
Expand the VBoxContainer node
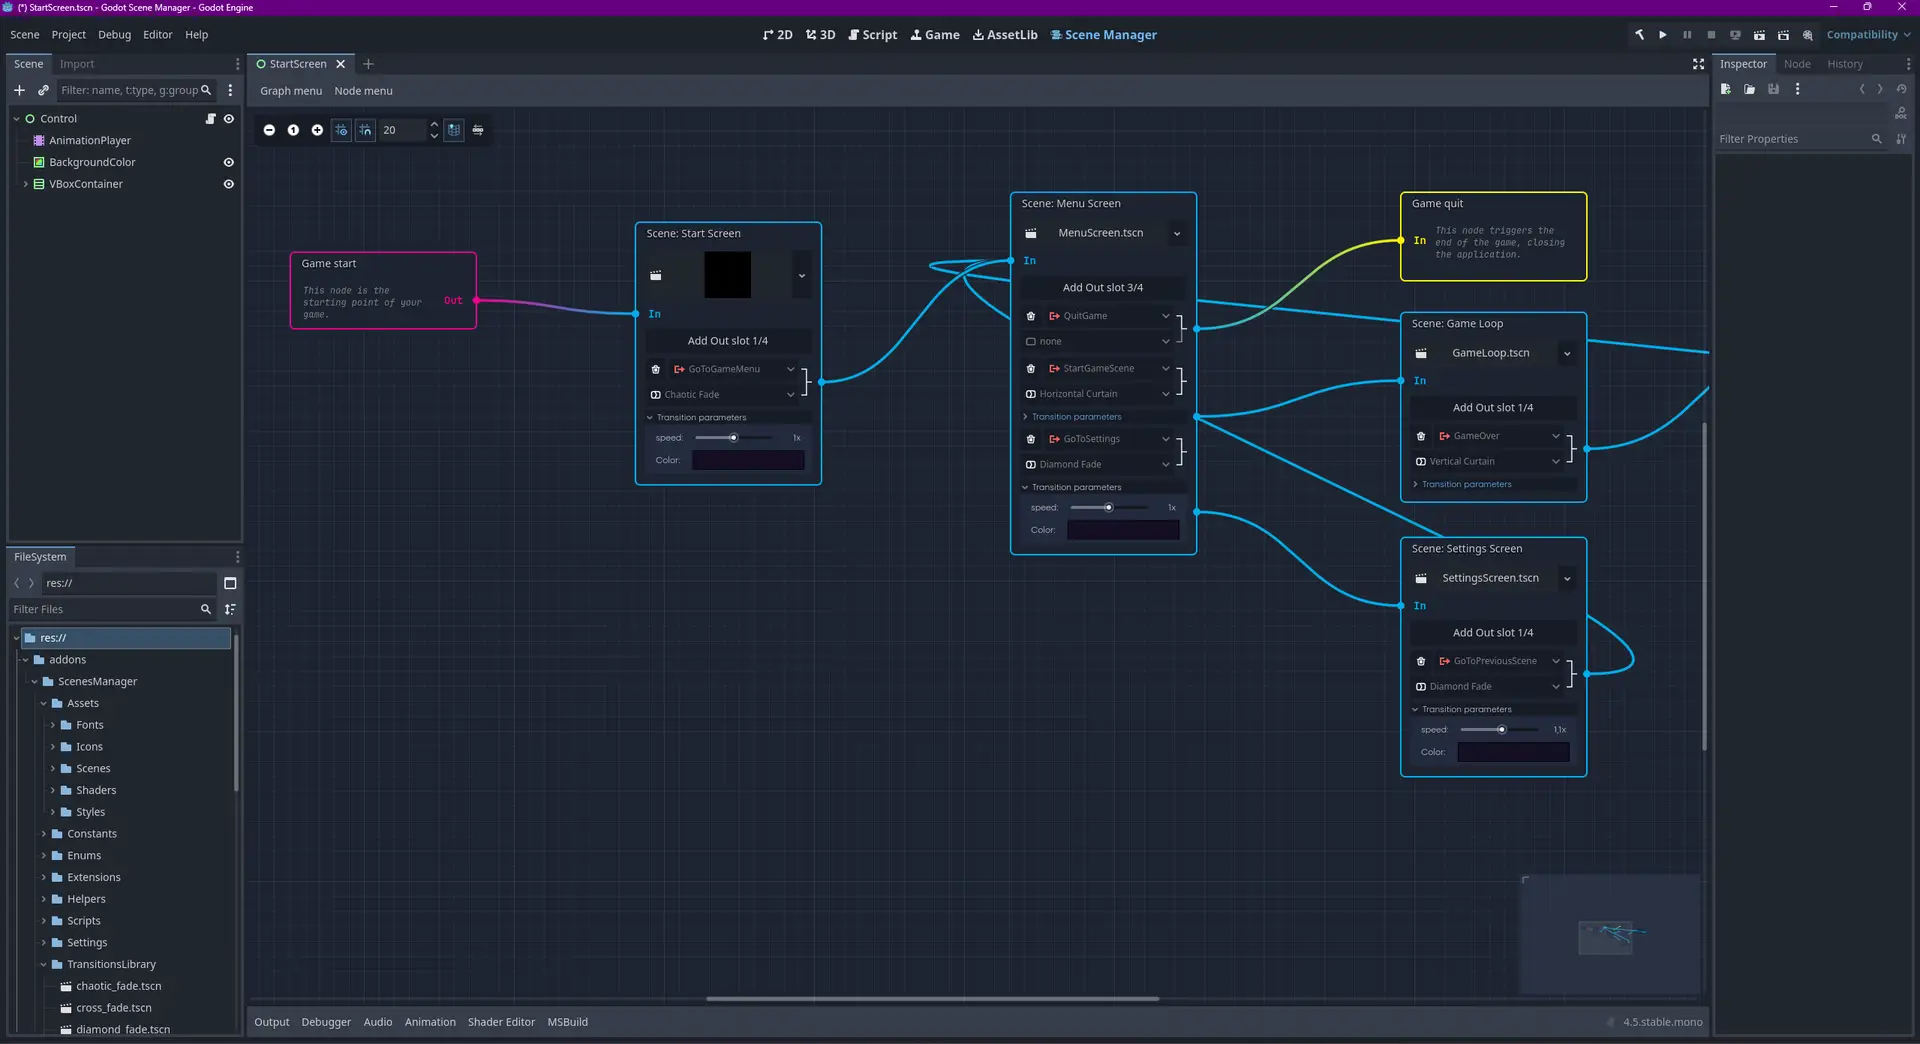(x=26, y=184)
